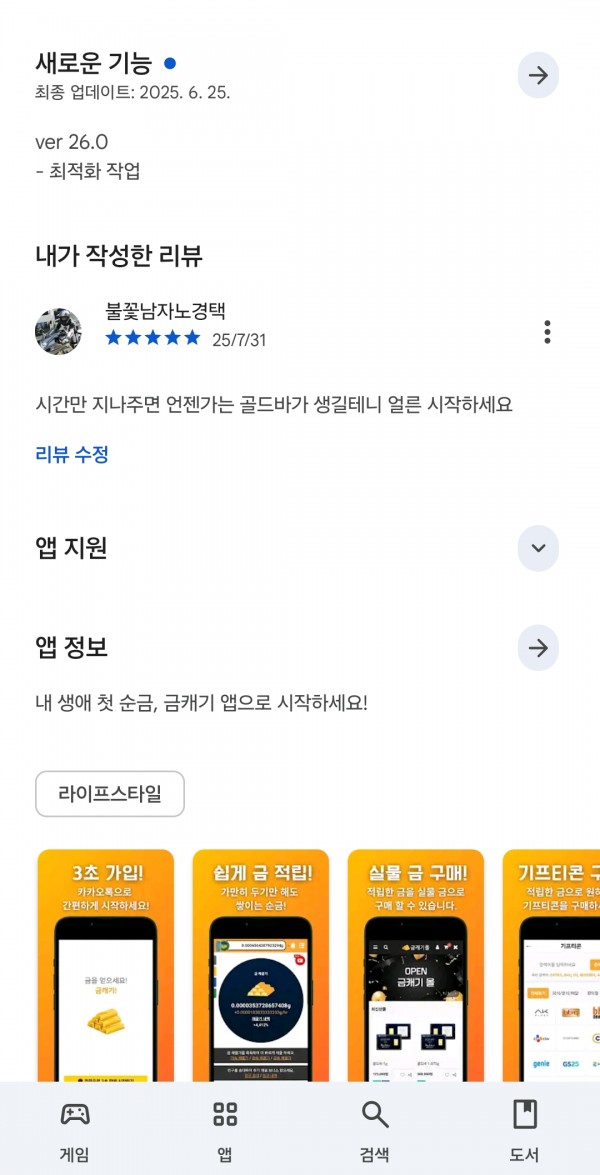This screenshot has height=1175, width=600.
Task: Open the 새로운 기능 arrow button
Action: tap(538, 75)
